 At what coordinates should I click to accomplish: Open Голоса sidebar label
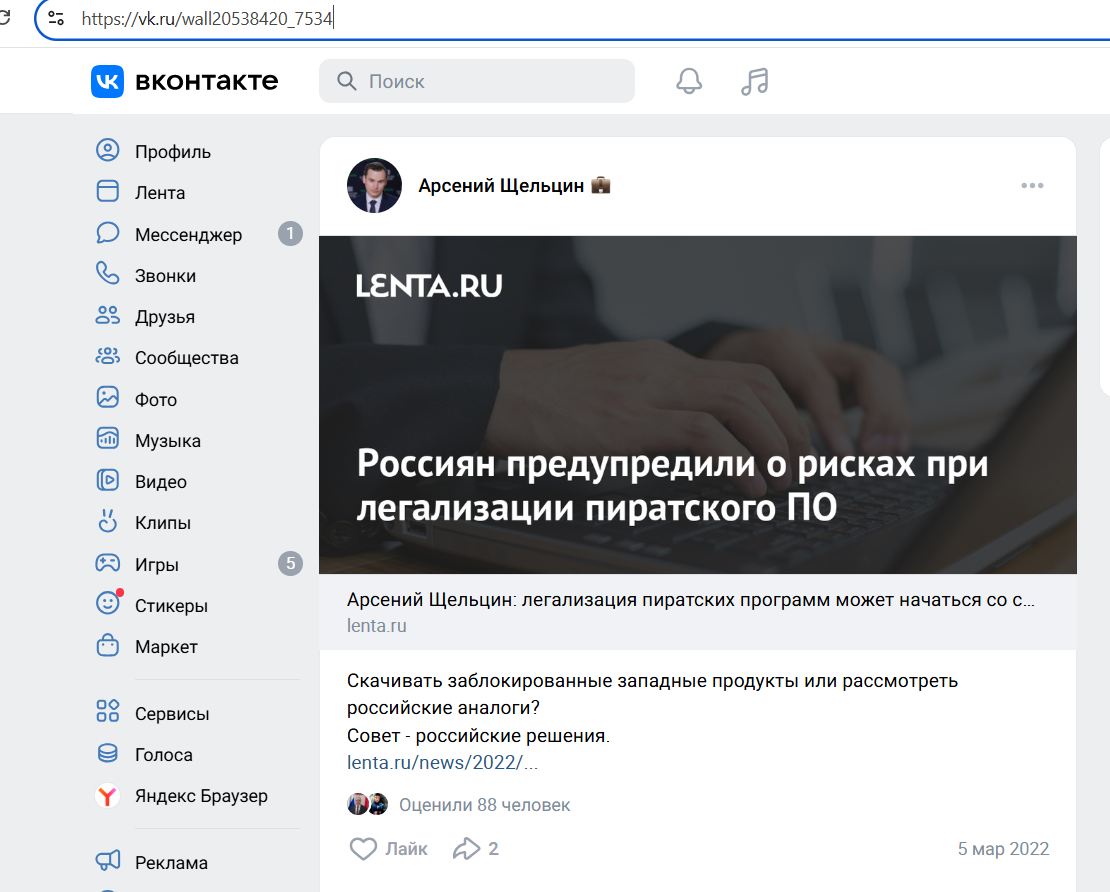(164, 755)
